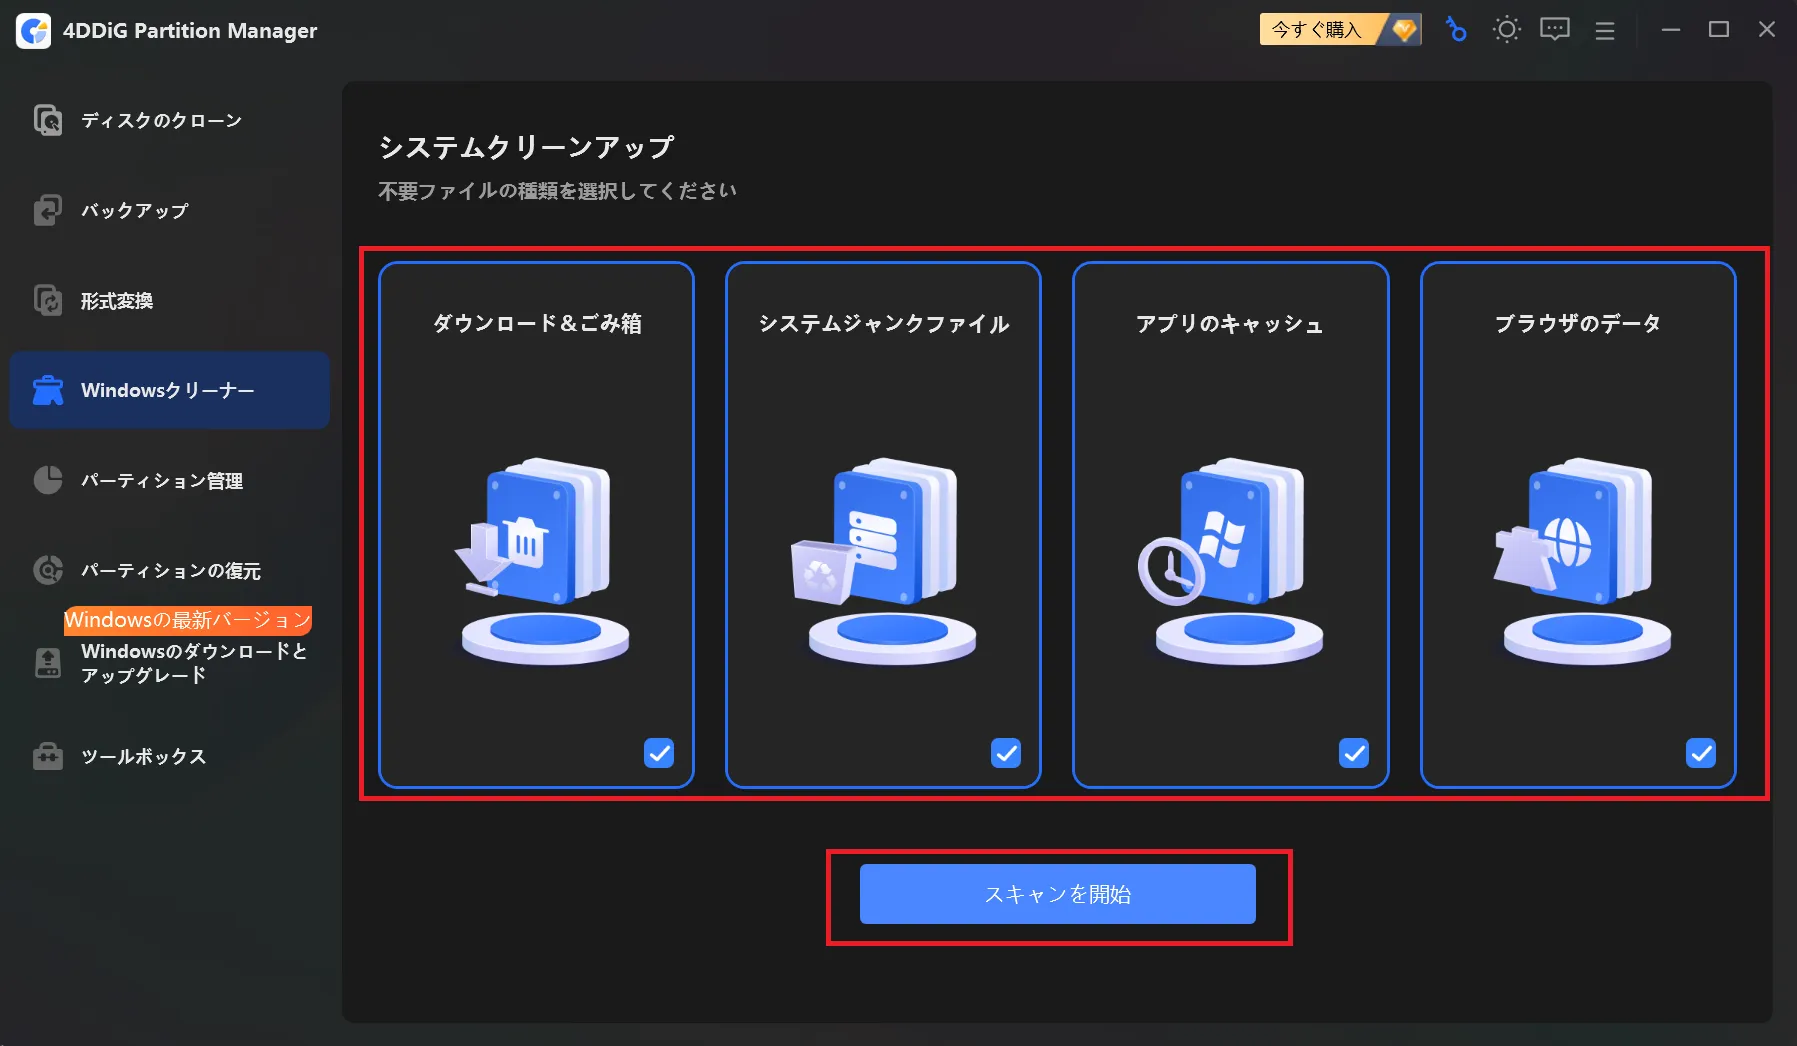Click the 今すぐ購入 buy now button
This screenshot has width=1797, height=1046.
tap(1340, 30)
